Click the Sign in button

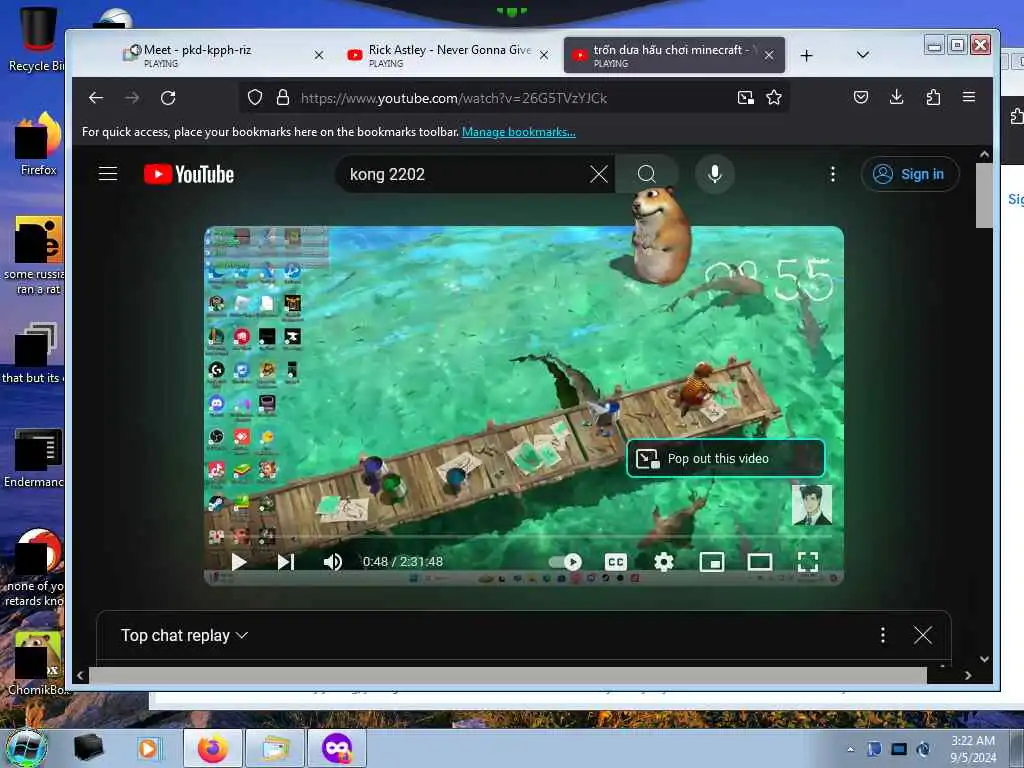(x=910, y=174)
